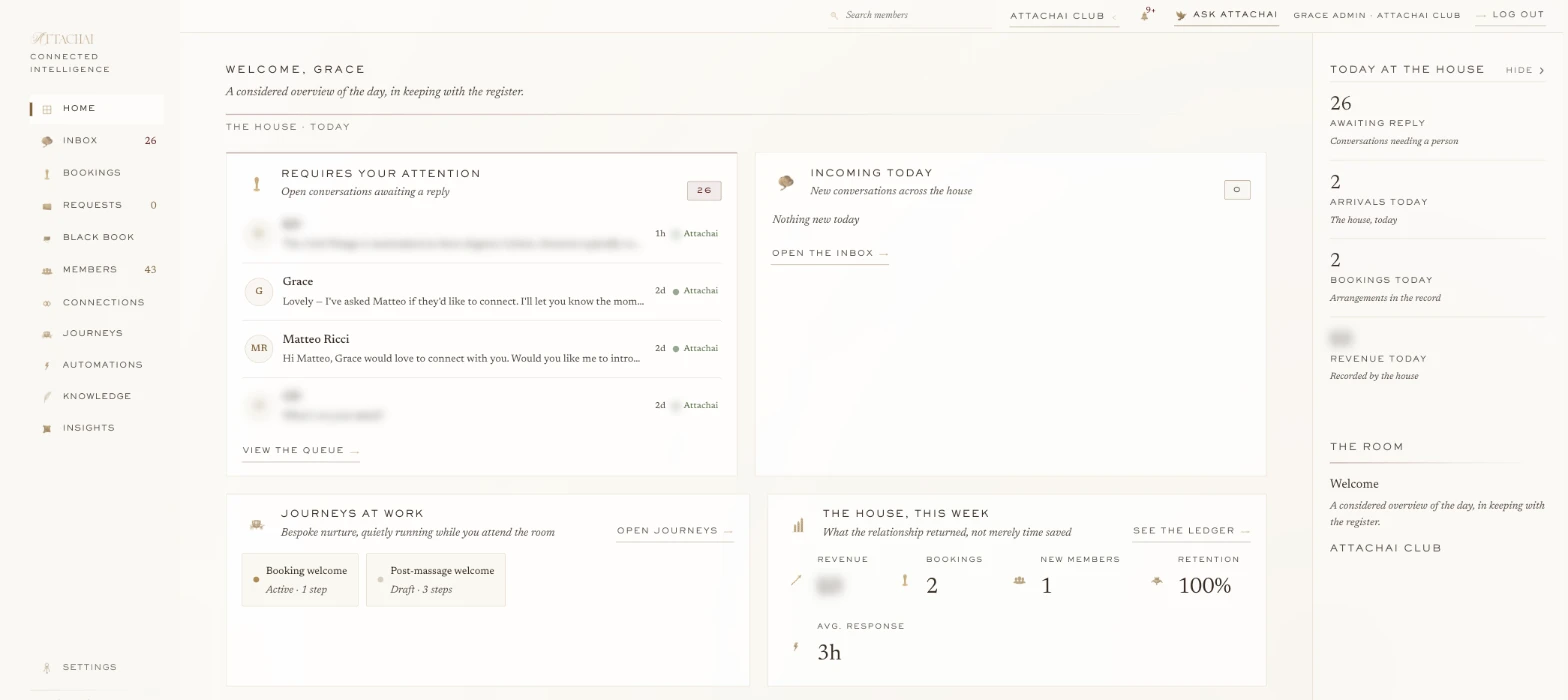1568x700 pixels.
Task: Click the 26 Awaiting Reply stat
Action: 1437,120
